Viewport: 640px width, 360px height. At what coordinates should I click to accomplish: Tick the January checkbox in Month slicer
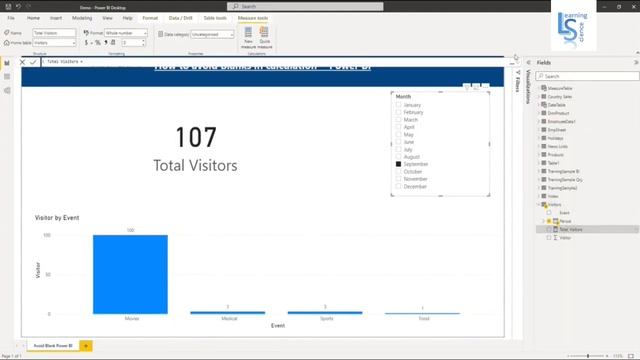398,105
